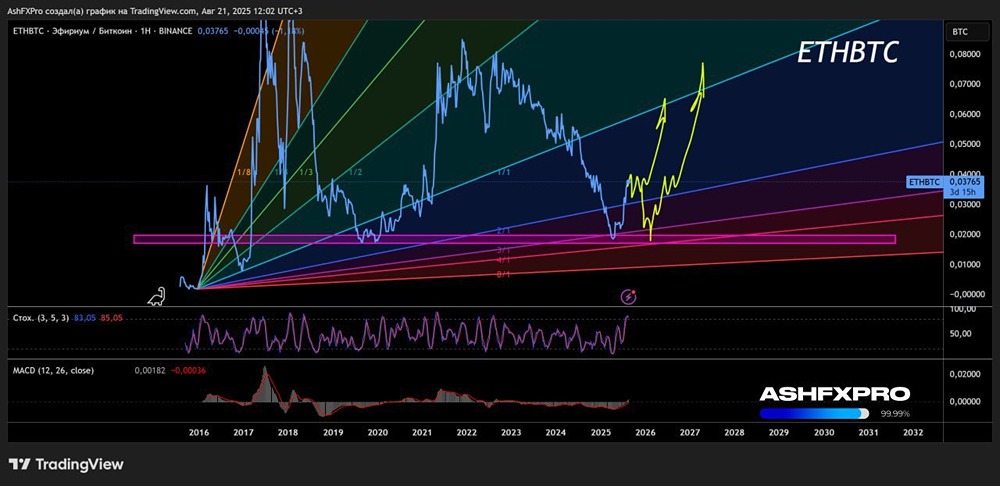The width and height of the screenshot is (1000, 486).
Task: Click the 2021 time axis label
Action: click(422, 432)
